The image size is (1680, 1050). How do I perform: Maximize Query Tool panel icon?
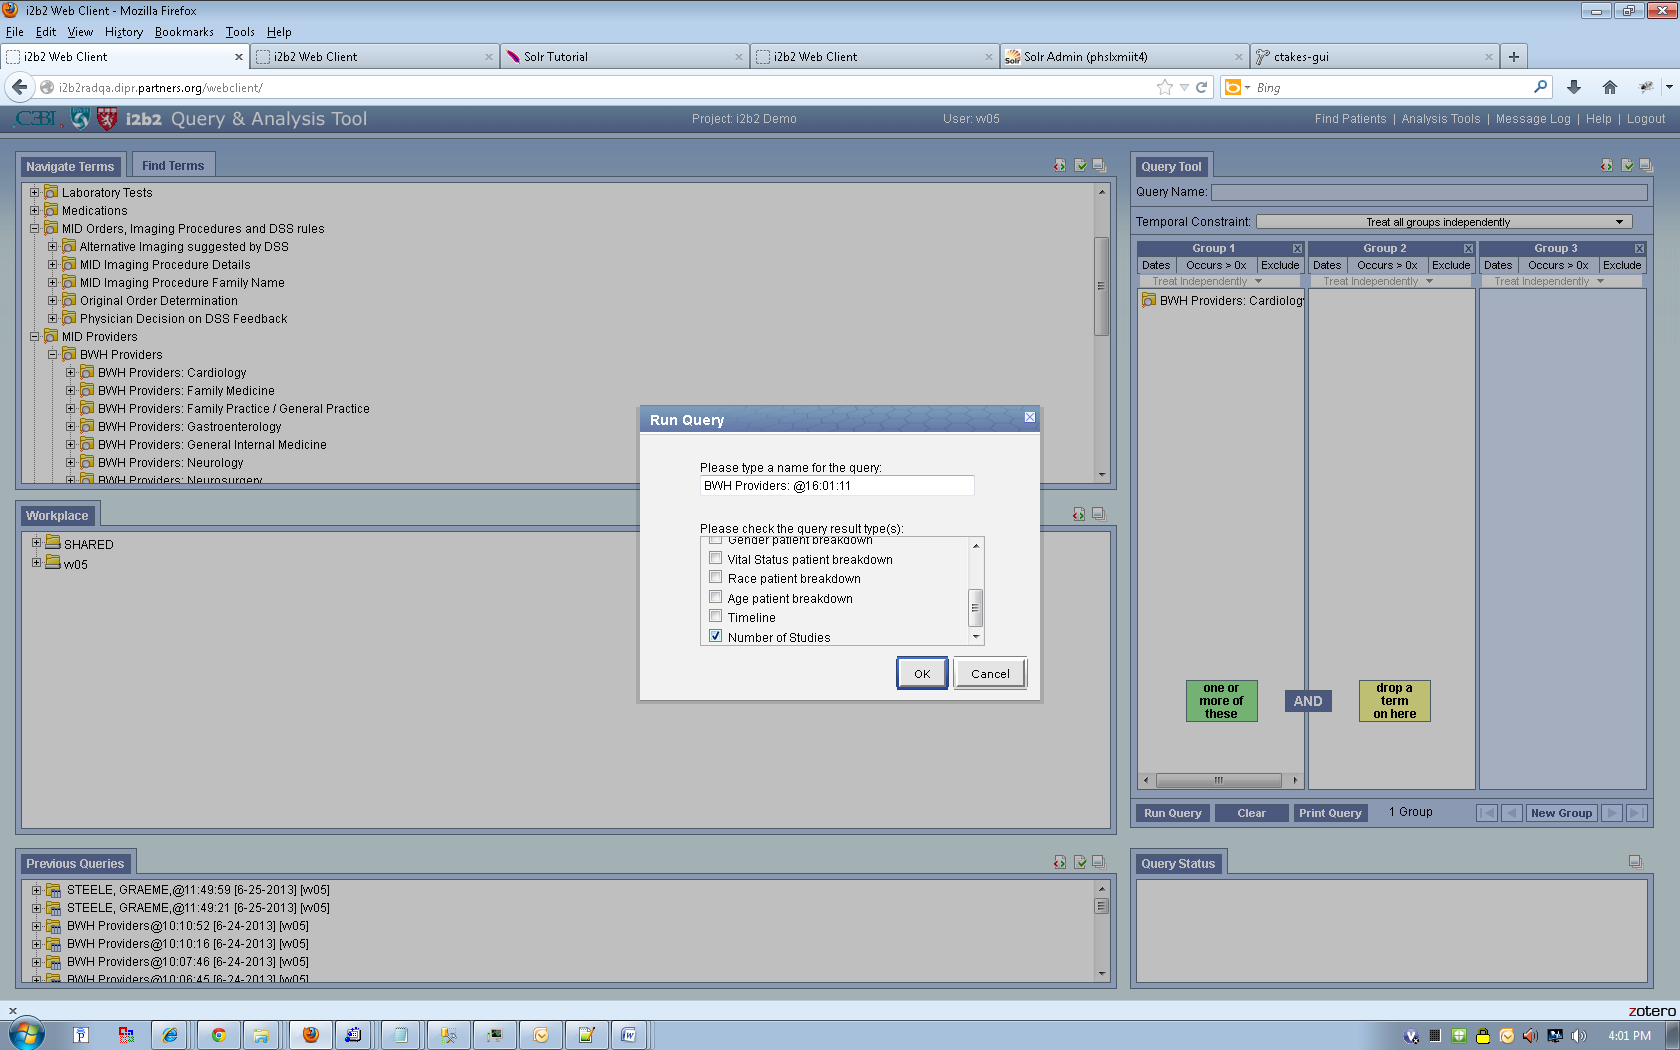[1646, 165]
